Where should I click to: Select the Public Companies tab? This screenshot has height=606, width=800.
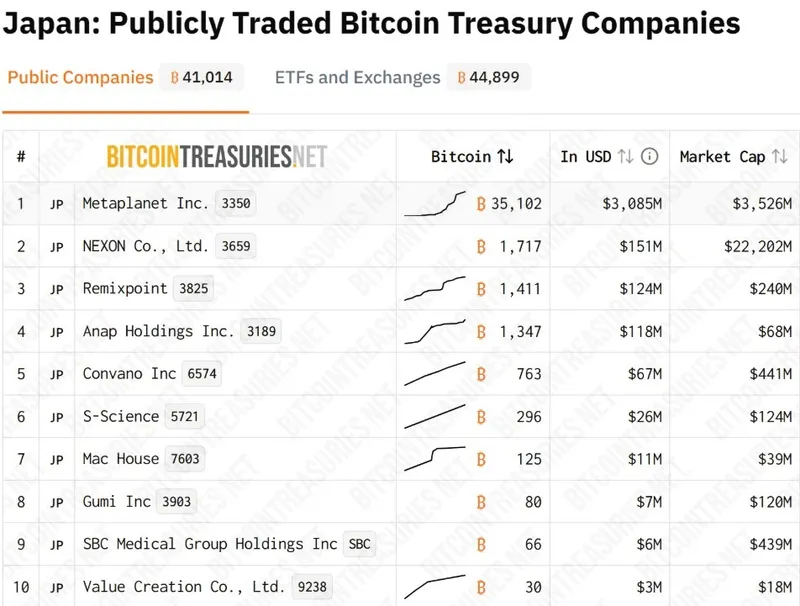click(80, 78)
